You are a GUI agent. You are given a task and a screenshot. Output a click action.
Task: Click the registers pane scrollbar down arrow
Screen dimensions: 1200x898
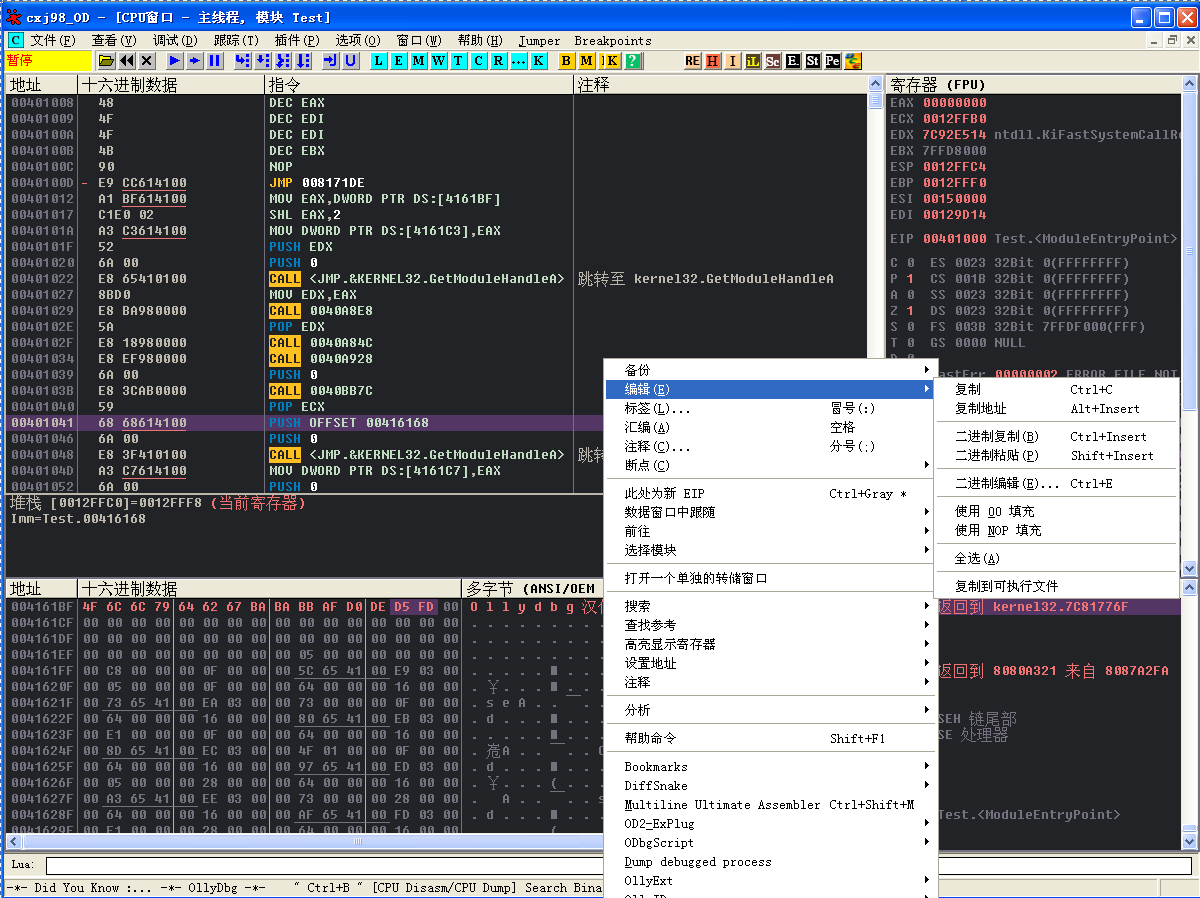1189,568
